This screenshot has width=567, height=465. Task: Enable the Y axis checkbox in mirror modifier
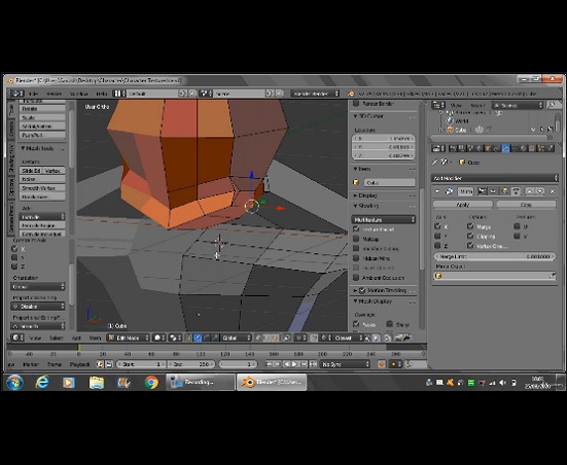(437, 236)
